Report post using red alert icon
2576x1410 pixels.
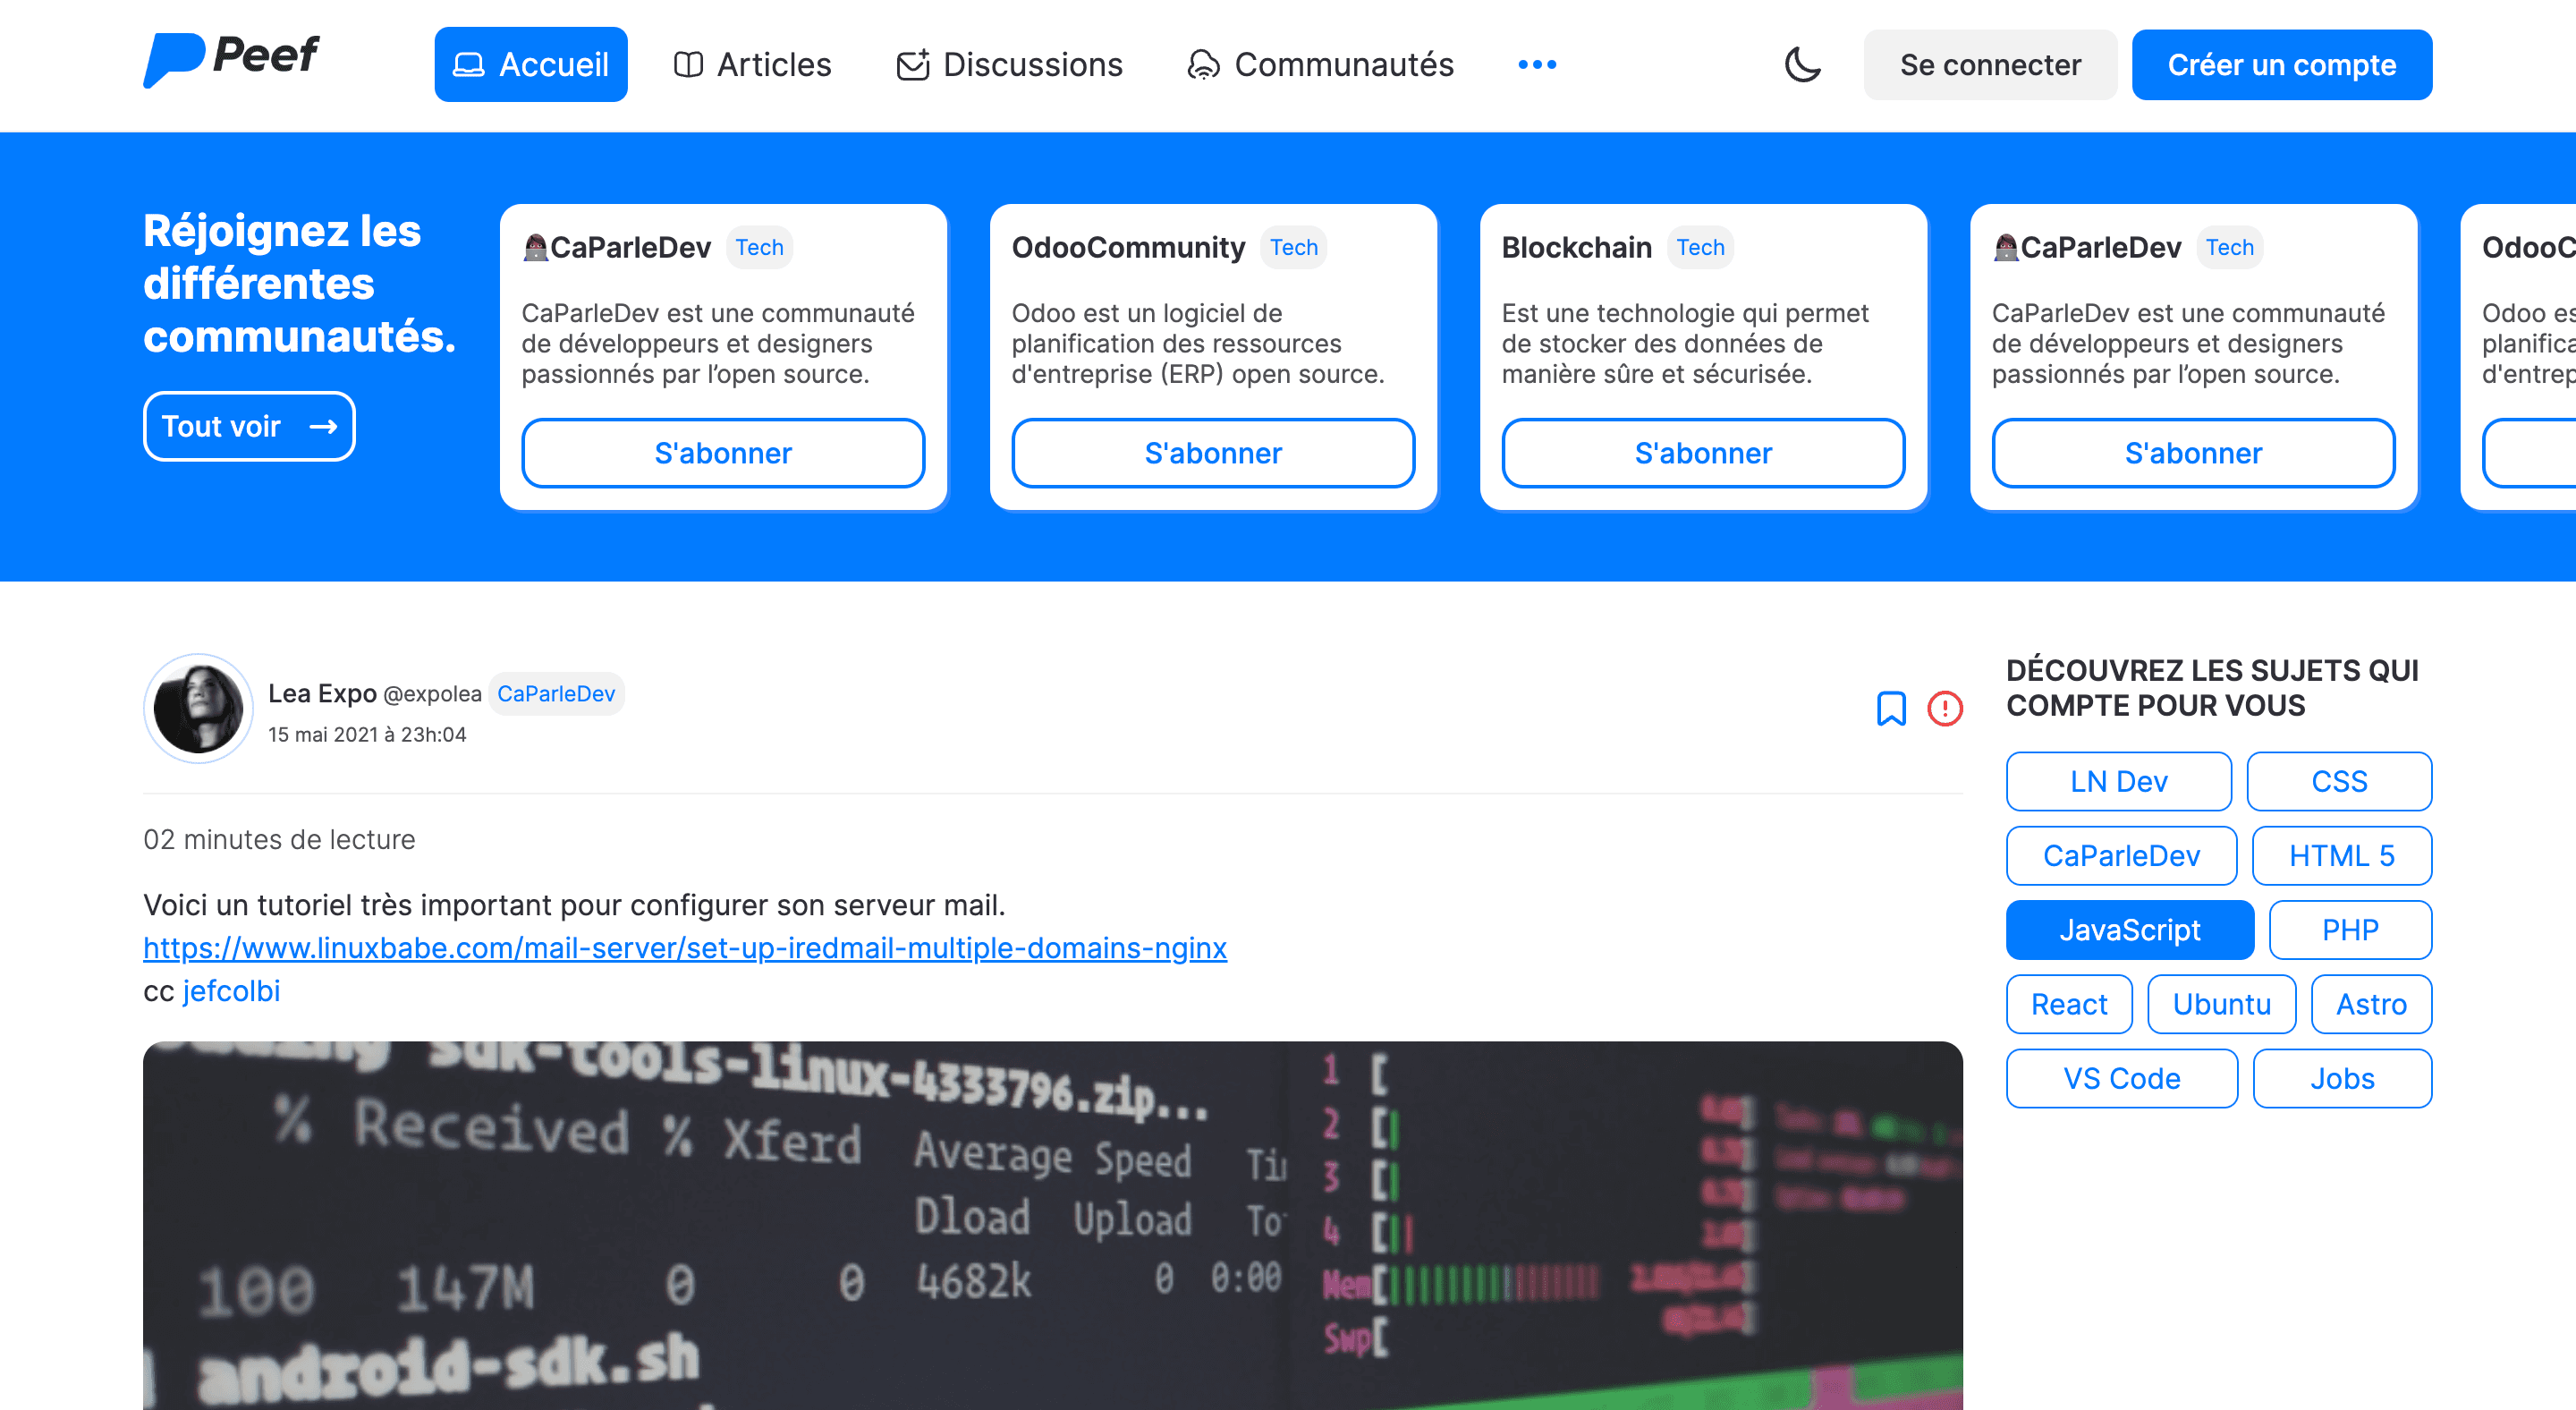pos(1944,708)
